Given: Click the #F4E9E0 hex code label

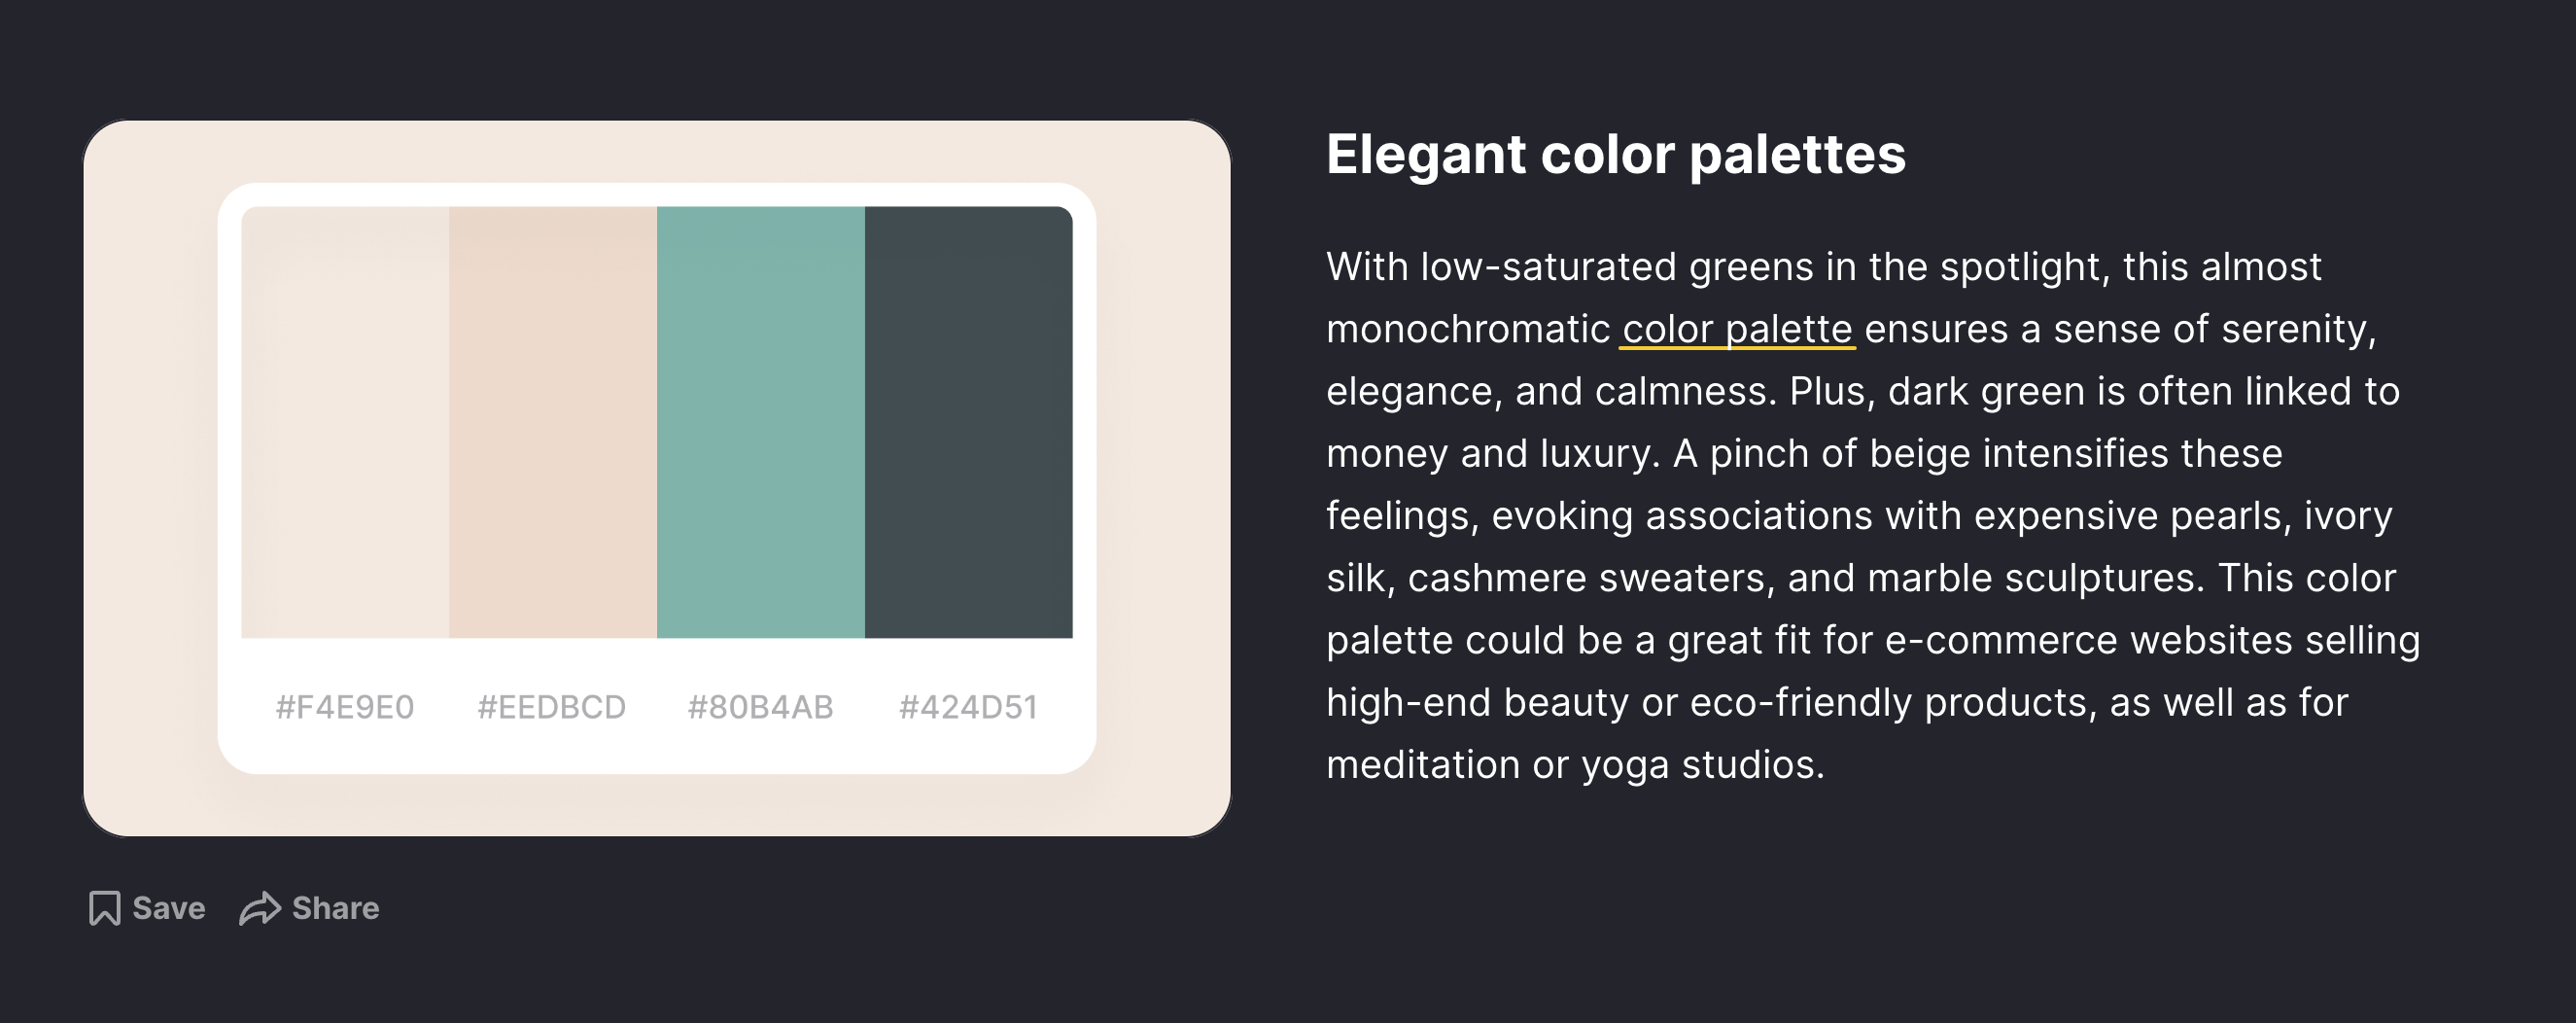Looking at the screenshot, I should click(345, 707).
